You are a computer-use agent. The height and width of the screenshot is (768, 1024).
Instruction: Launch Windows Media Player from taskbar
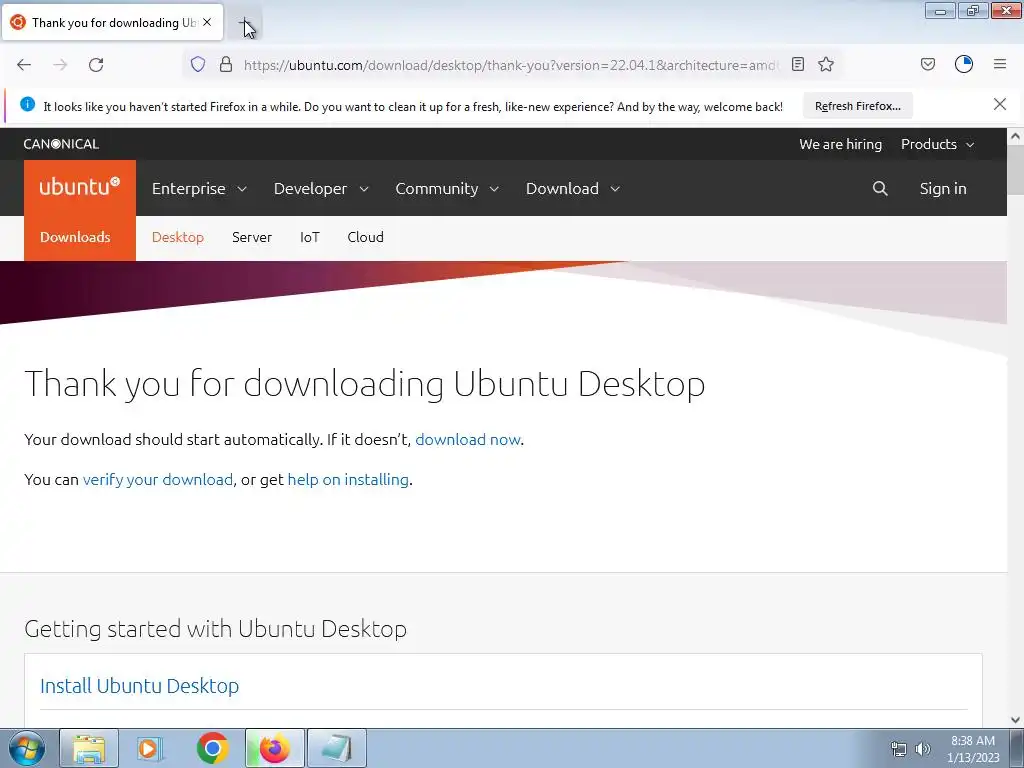[150, 748]
